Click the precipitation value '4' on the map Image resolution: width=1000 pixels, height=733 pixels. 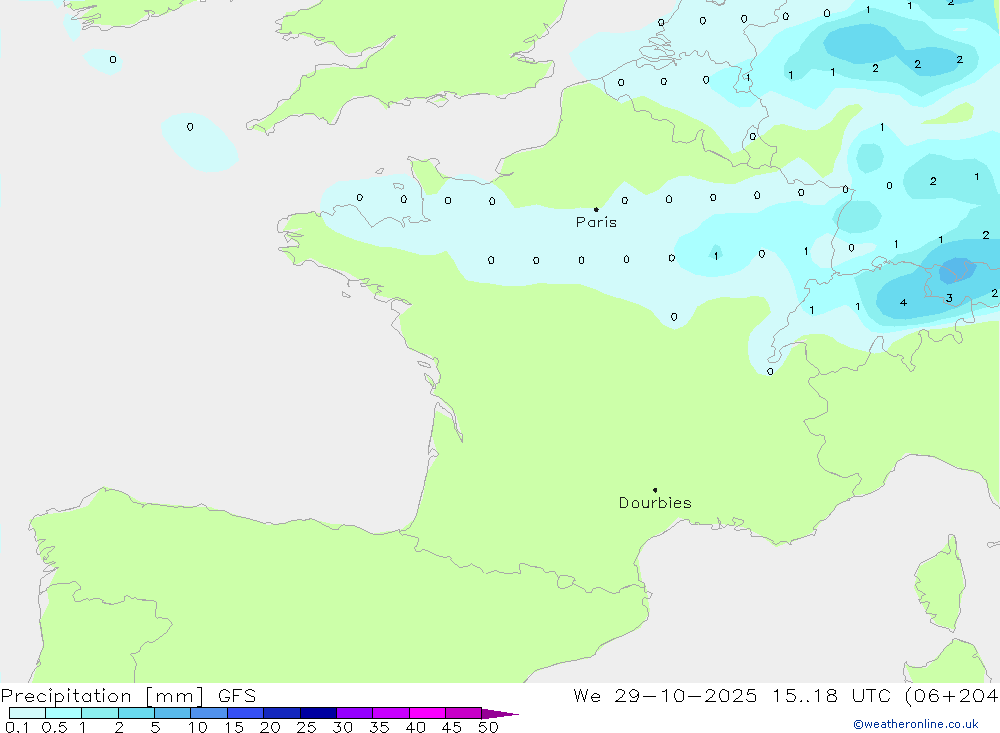pyautogui.click(x=903, y=302)
